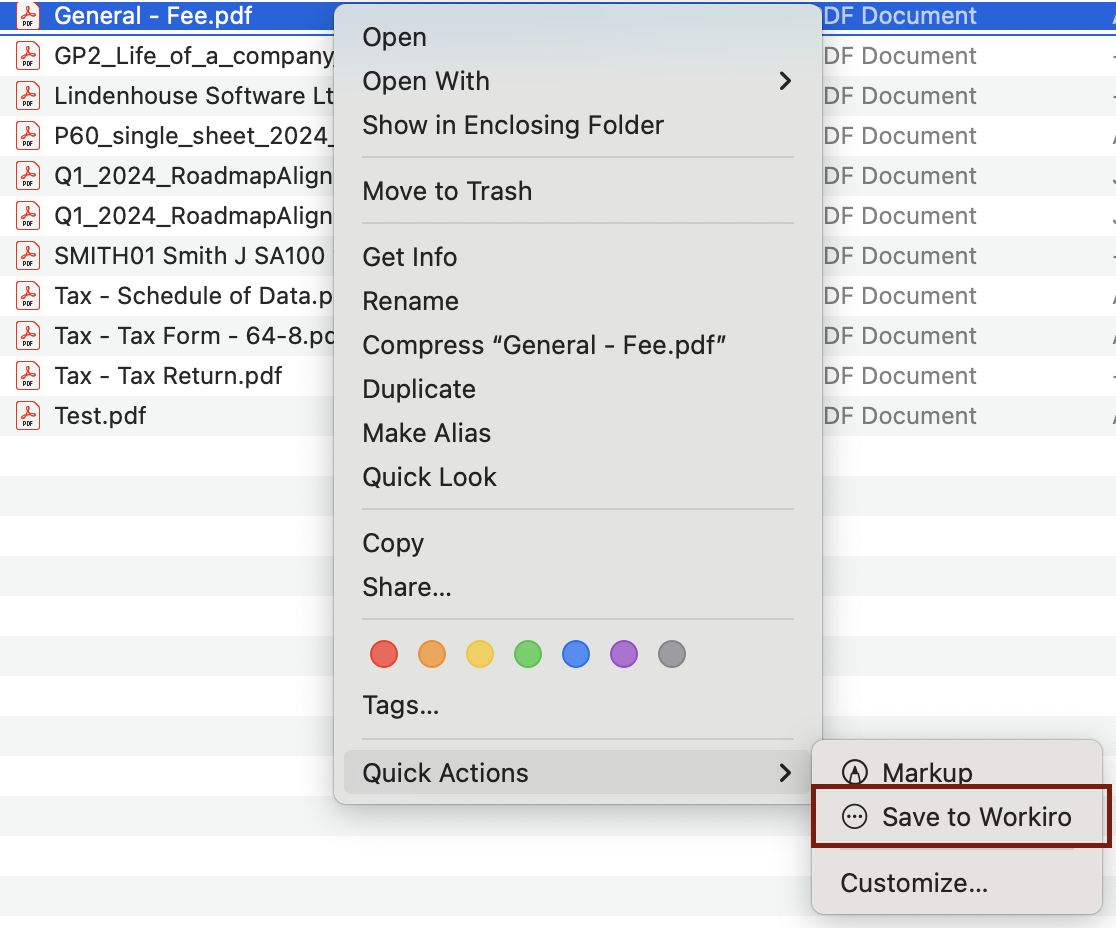
Task: Click PDF icon for SMITH01 Smith J SA100
Action: [x=28, y=256]
